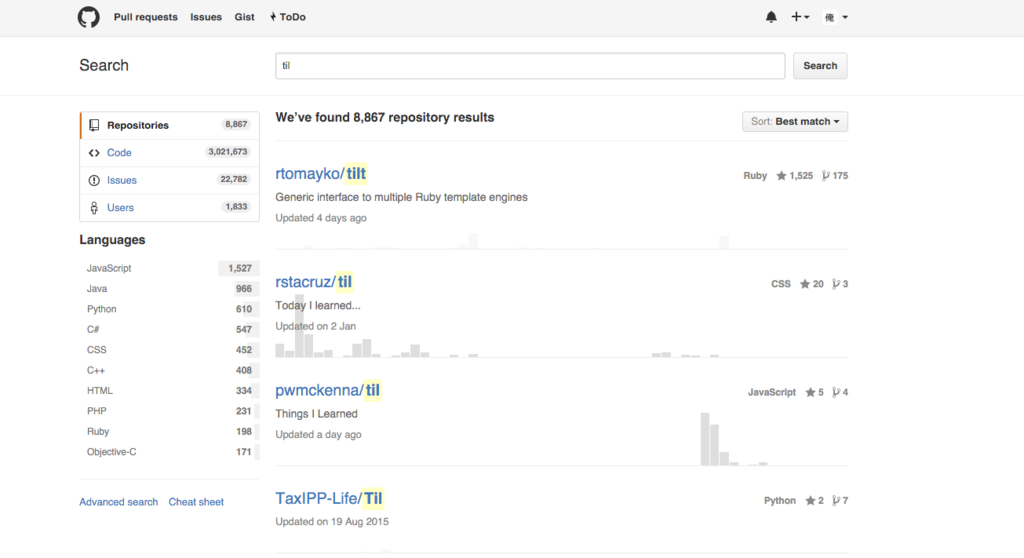Click the 1,833 users count badge
The image size is (1024, 558).
236,206
